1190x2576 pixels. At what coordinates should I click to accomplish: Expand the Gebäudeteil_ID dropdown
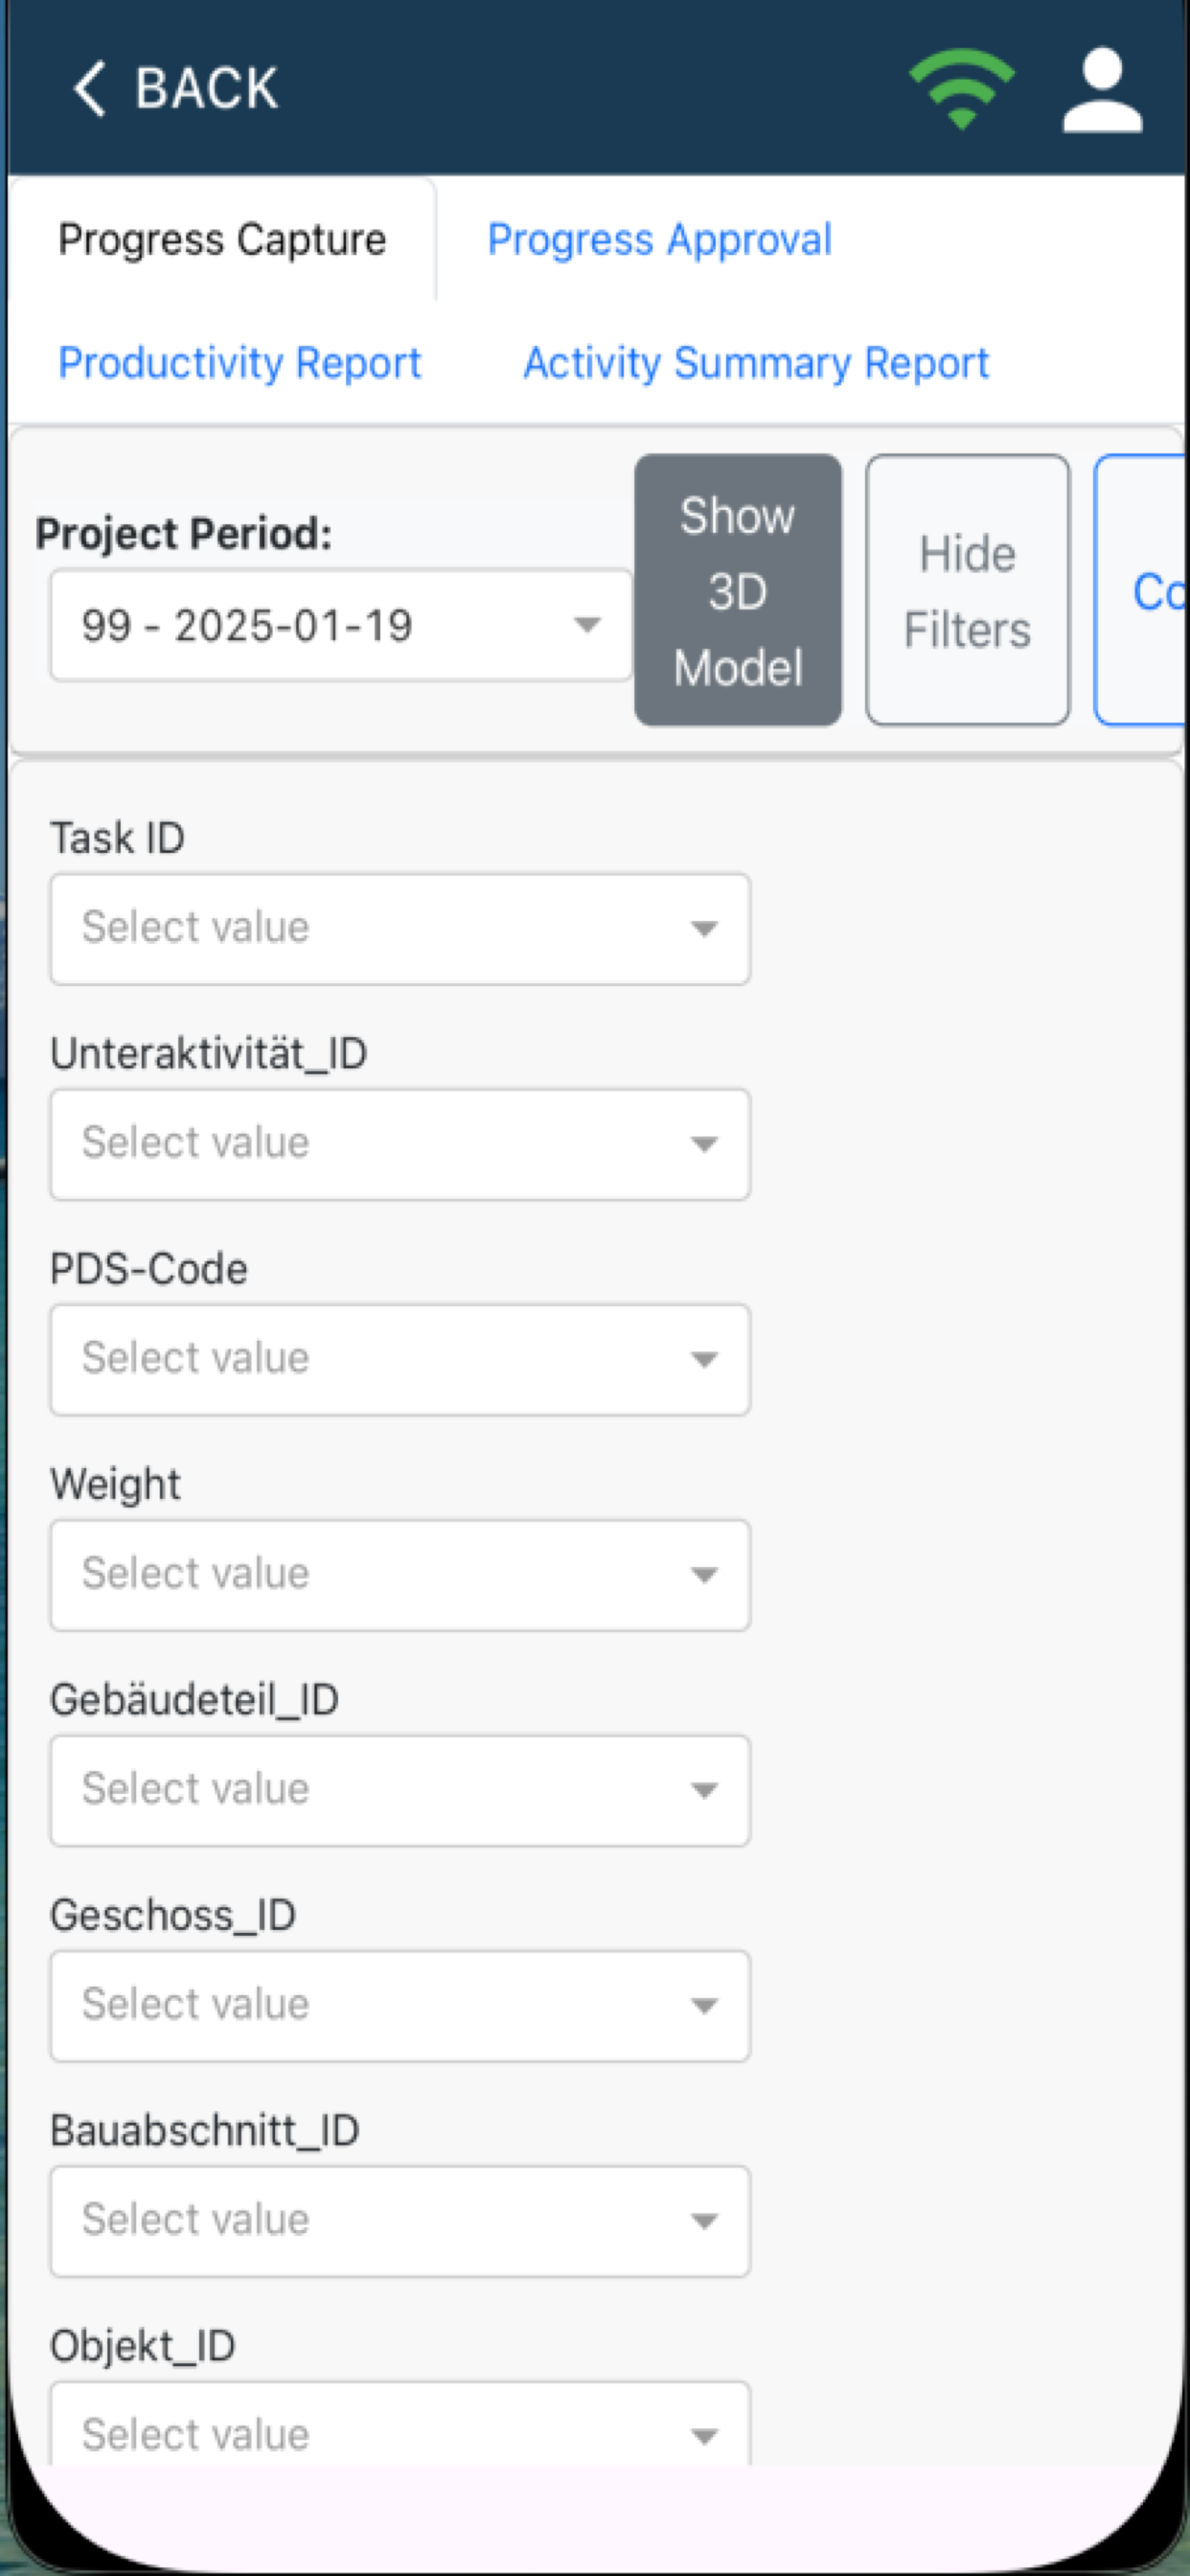(400, 1791)
